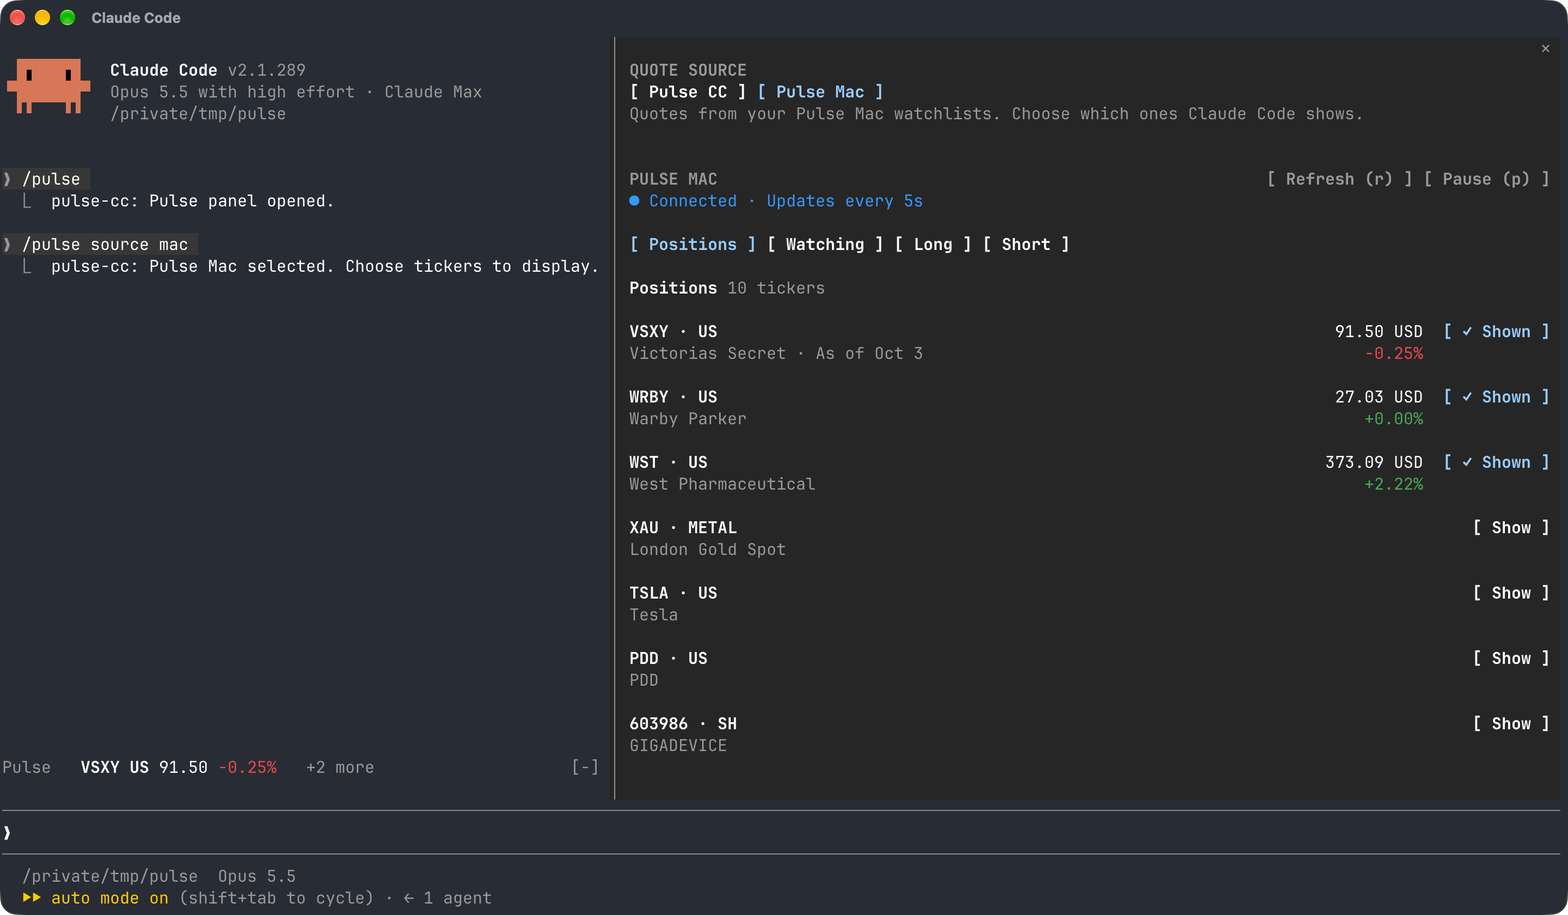The width and height of the screenshot is (1568, 915).
Task: Hide VSXY from the Claude Code display
Action: pyautogui.click(x=1496, y=332)
